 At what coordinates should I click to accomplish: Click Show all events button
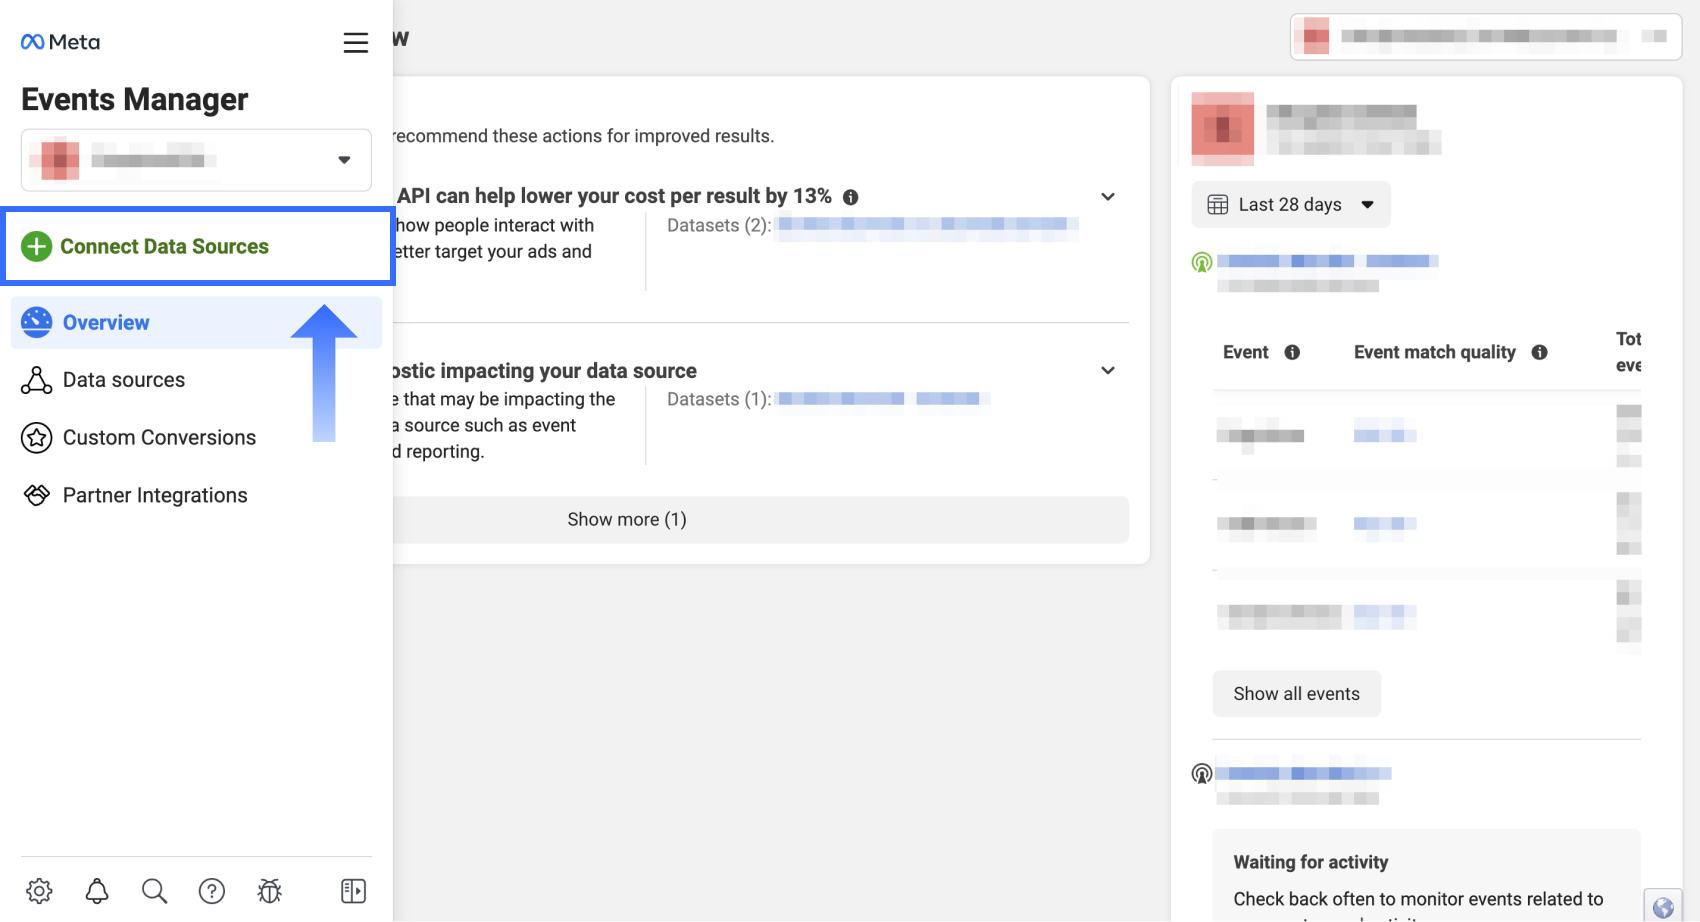tap(1296, 694)
